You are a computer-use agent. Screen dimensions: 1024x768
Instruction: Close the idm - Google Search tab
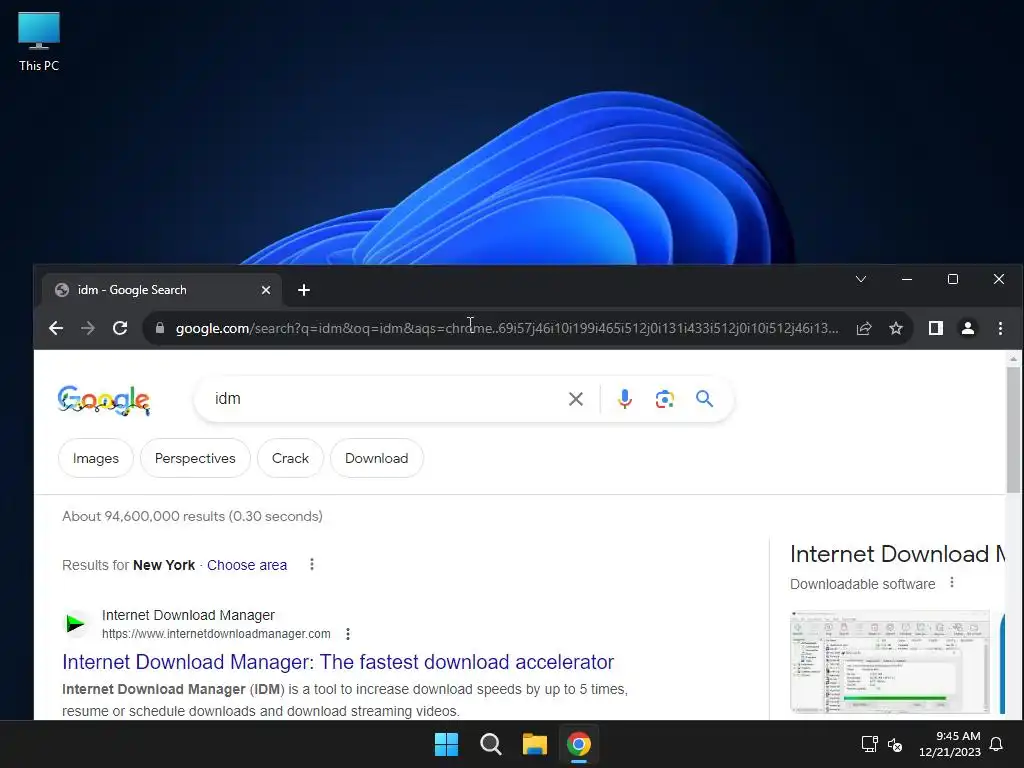[x=266, y=290]
